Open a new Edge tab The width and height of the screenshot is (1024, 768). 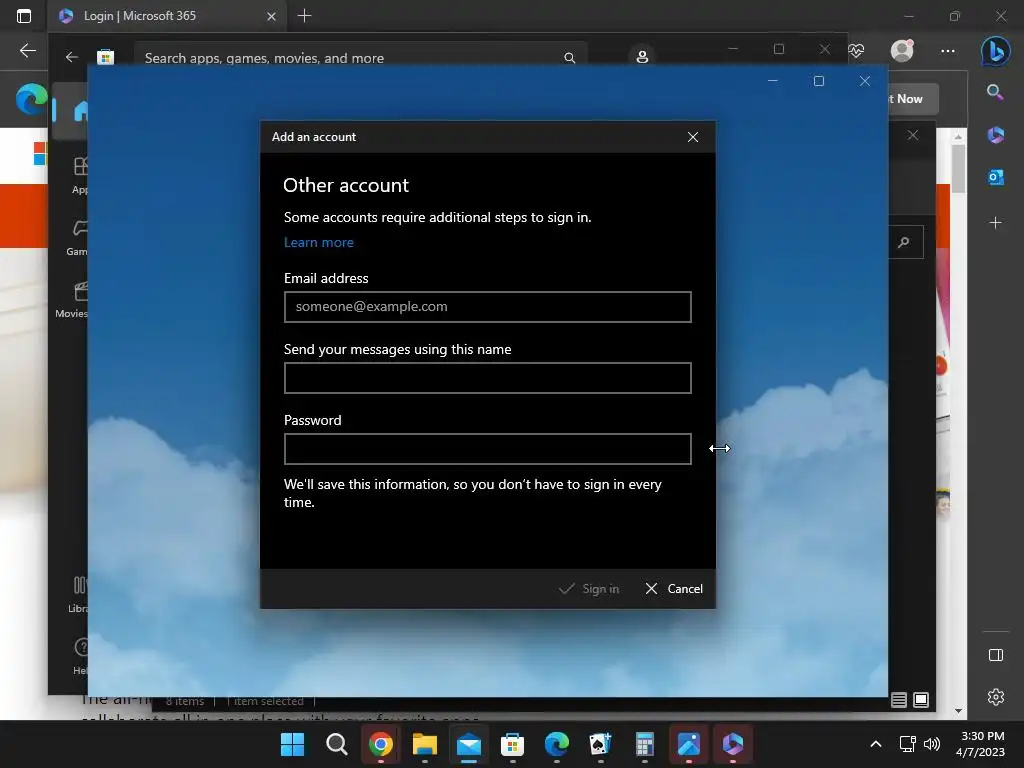pos(304,16)
